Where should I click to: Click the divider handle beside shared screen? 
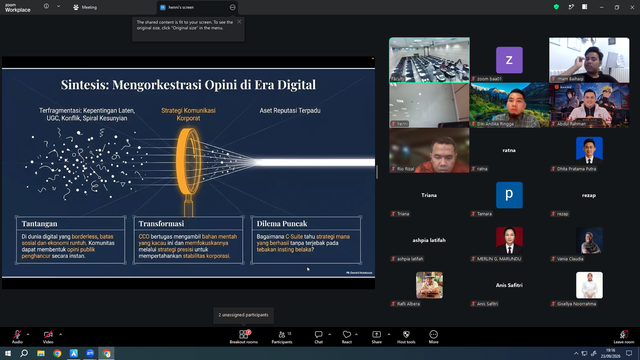click(x=377, y=172)
